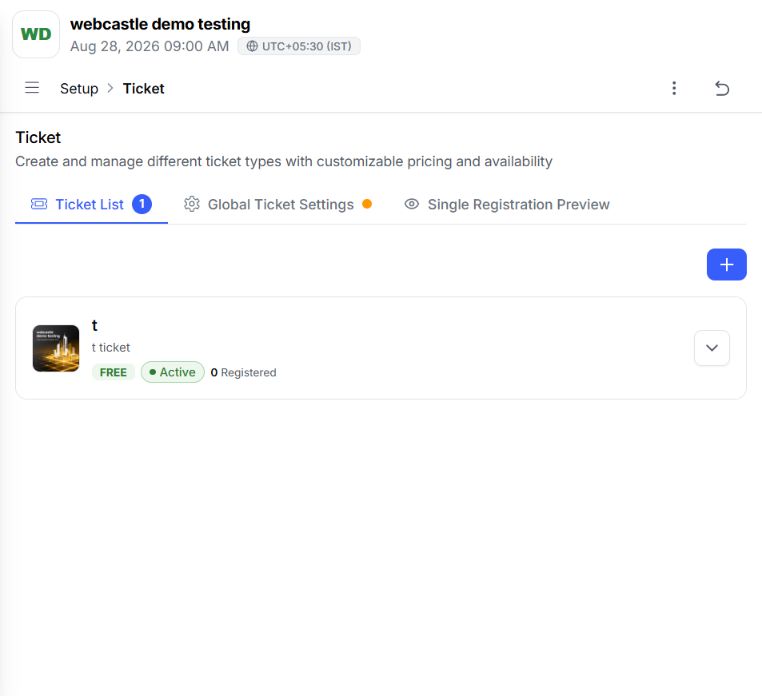Go to Setup breadcrumb
The height and width of the screenshot is (696, 762).
click(x=79, y=88)
